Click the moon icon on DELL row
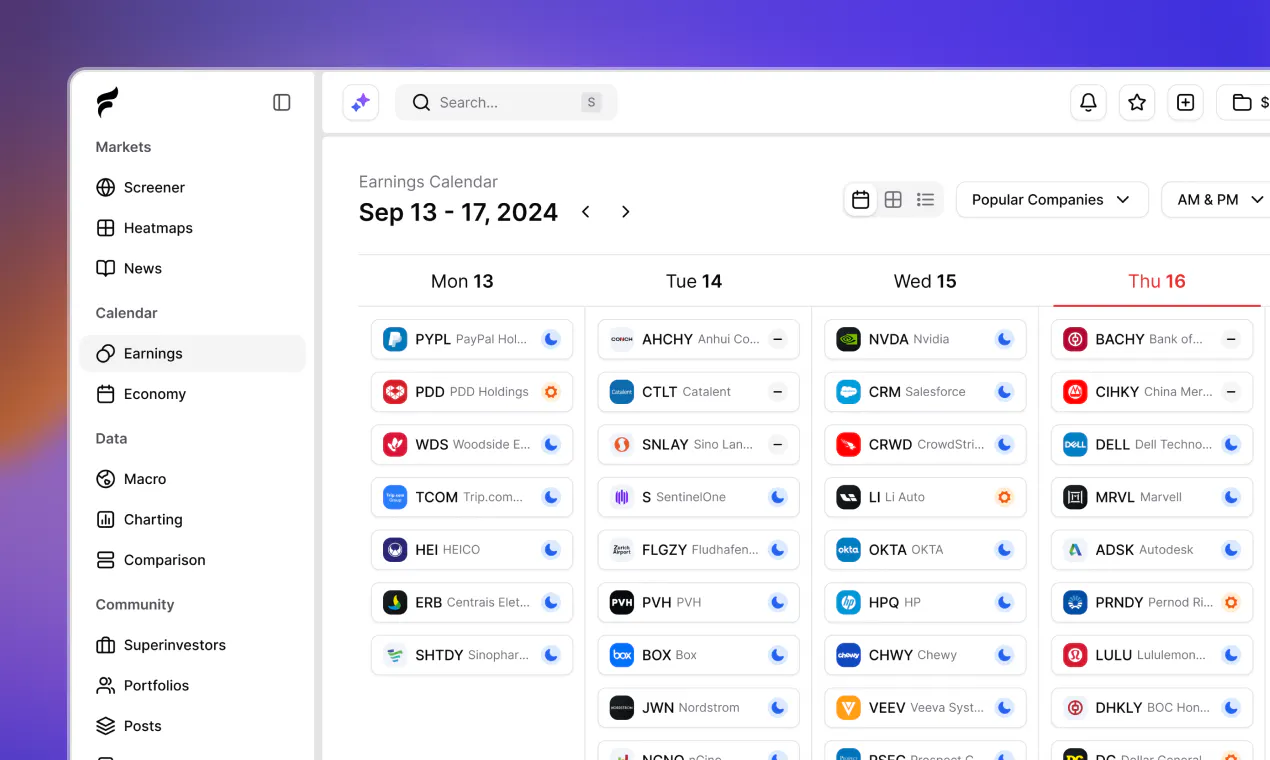The height and width of the screenshot is (760, 1270). (x=1232, y=444)
